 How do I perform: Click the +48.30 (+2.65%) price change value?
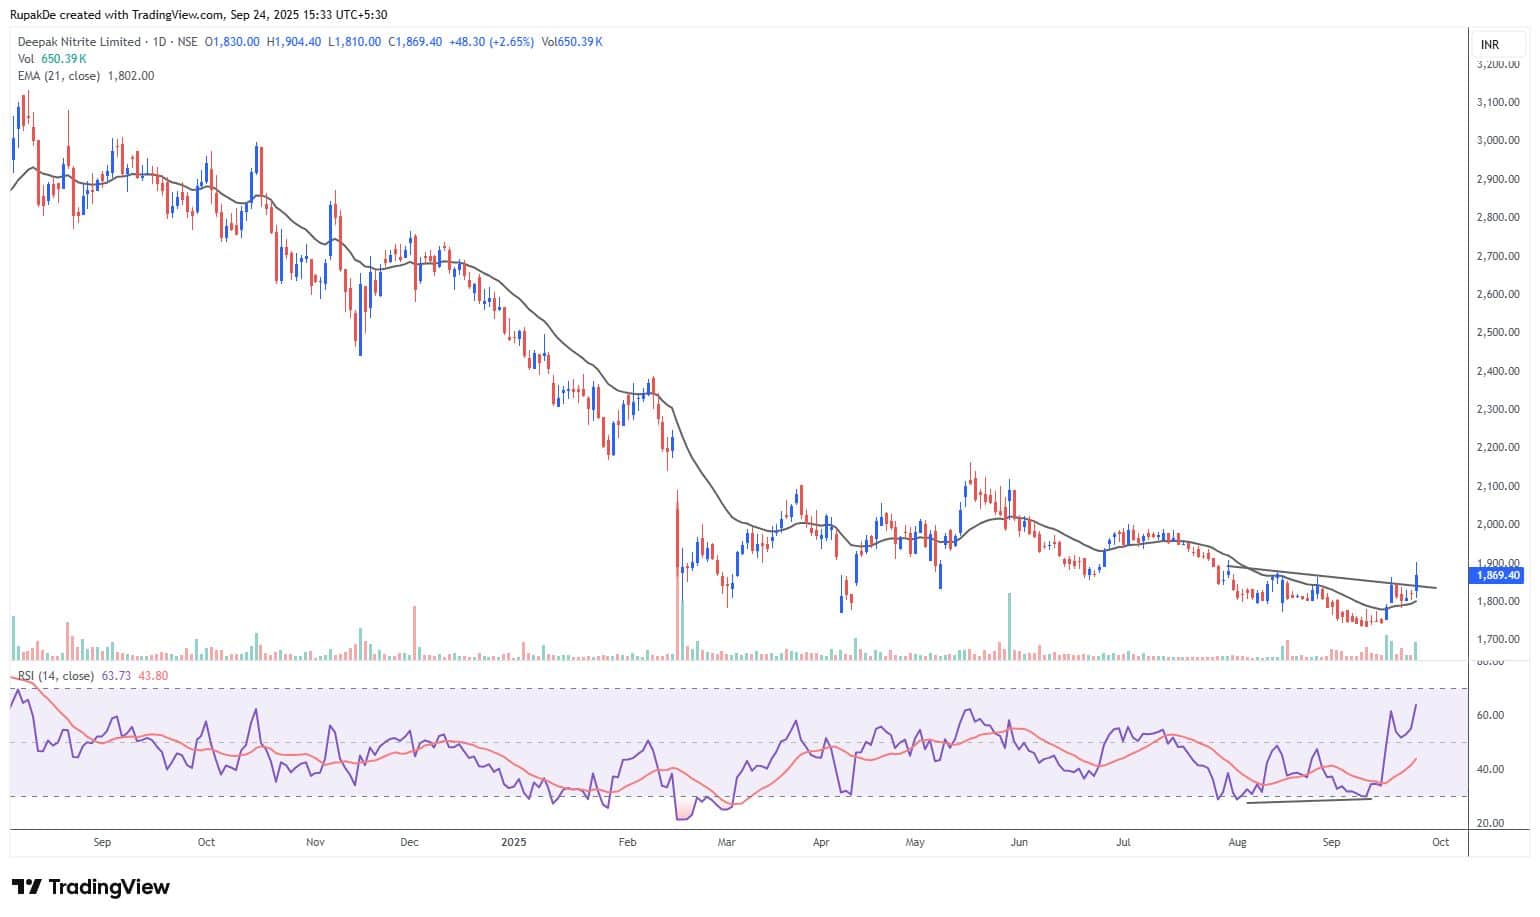[x=491, y=42]
